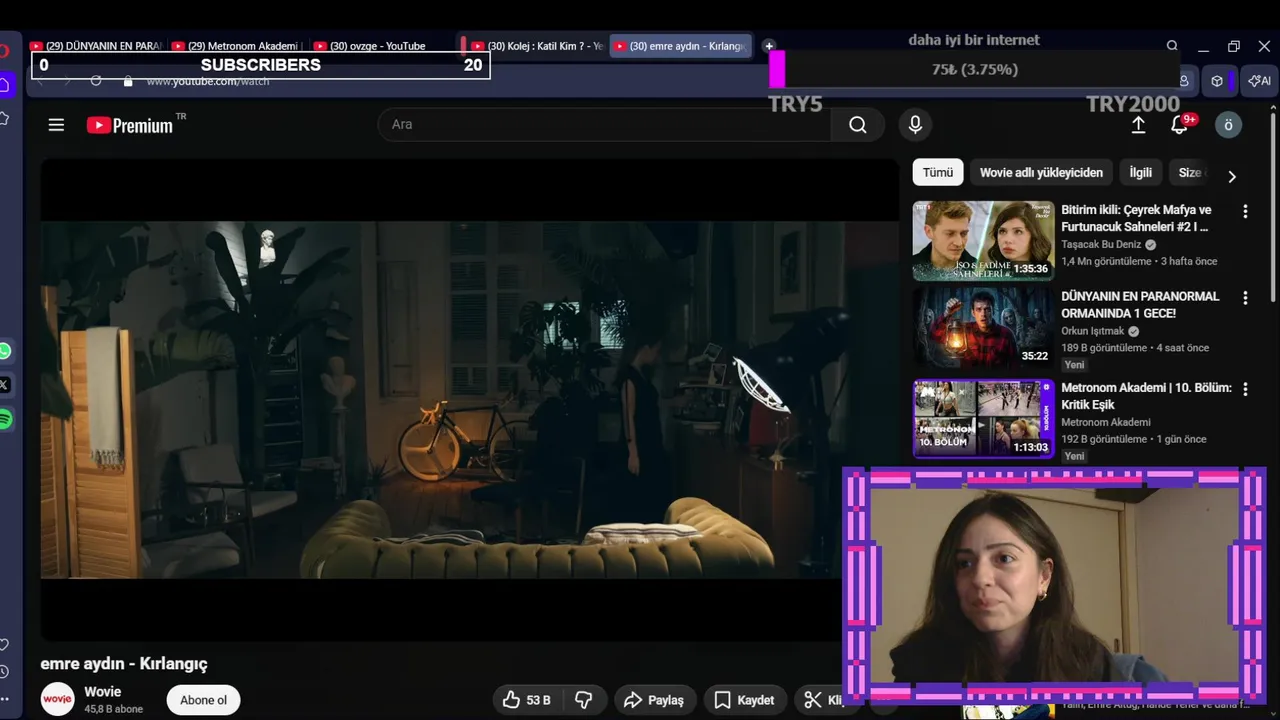The image size is (1280, 720).
Task: Click the video player to pause
Action: pyautogui.click(x=469, y=399)
